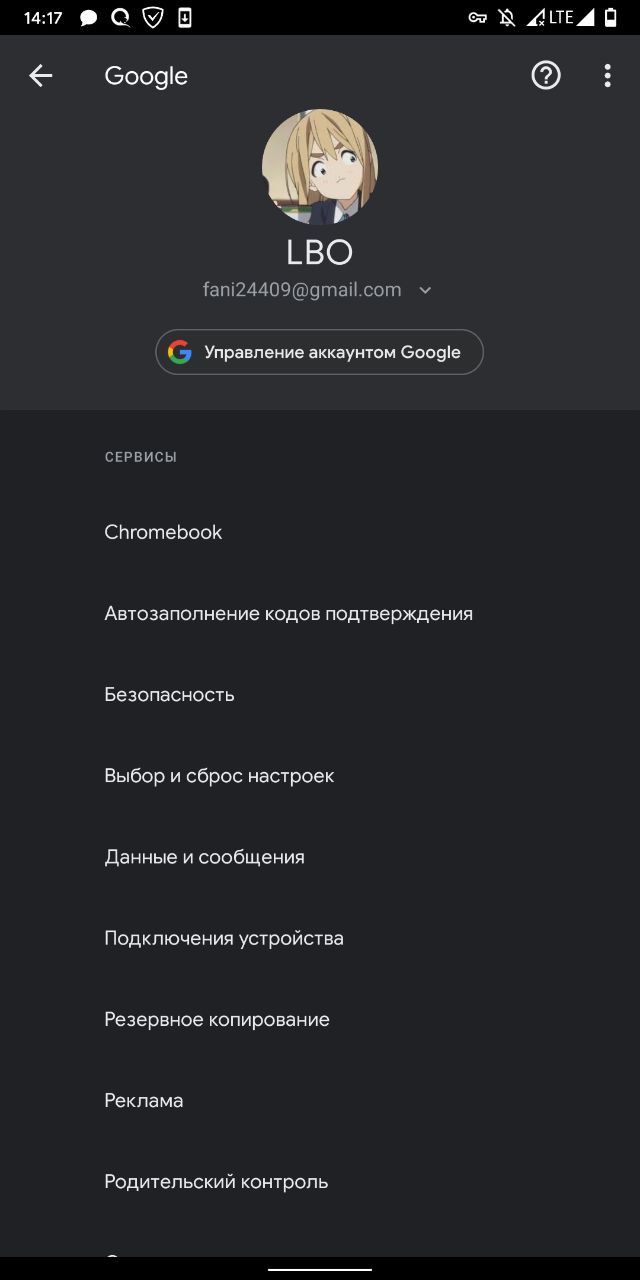The image size is (640, 1280).
Task: Tap the Реклама entry
Action: point(144,1100)
